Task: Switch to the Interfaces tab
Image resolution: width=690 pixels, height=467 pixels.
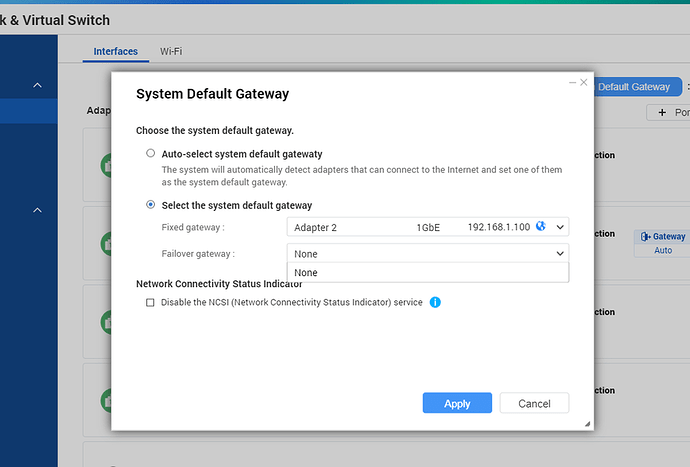Action: tap(115, 51)
